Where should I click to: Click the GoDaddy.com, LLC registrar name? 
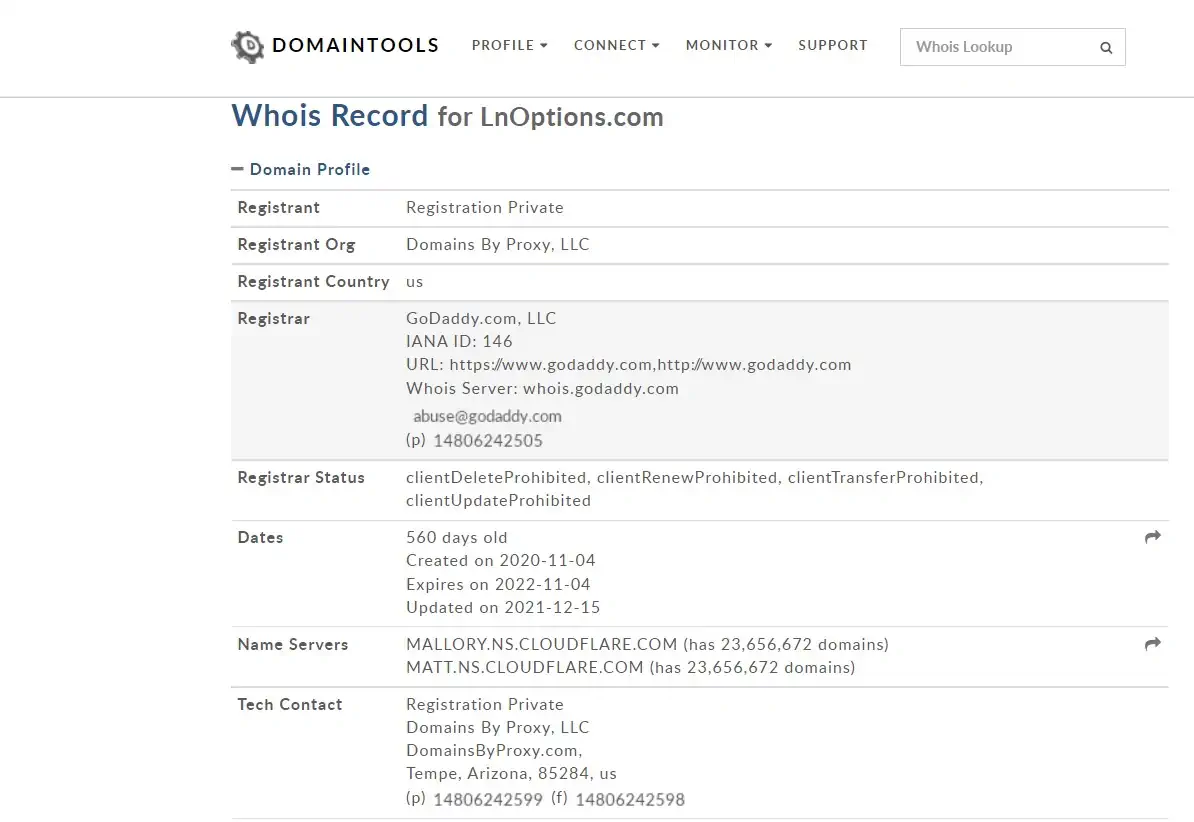coord(481,318)
